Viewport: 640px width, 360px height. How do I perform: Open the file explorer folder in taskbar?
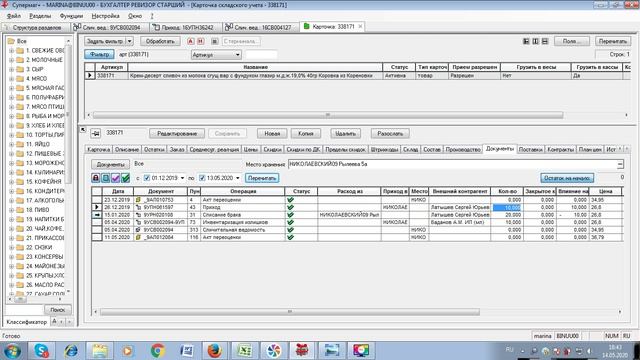click(x=99, y=351)
